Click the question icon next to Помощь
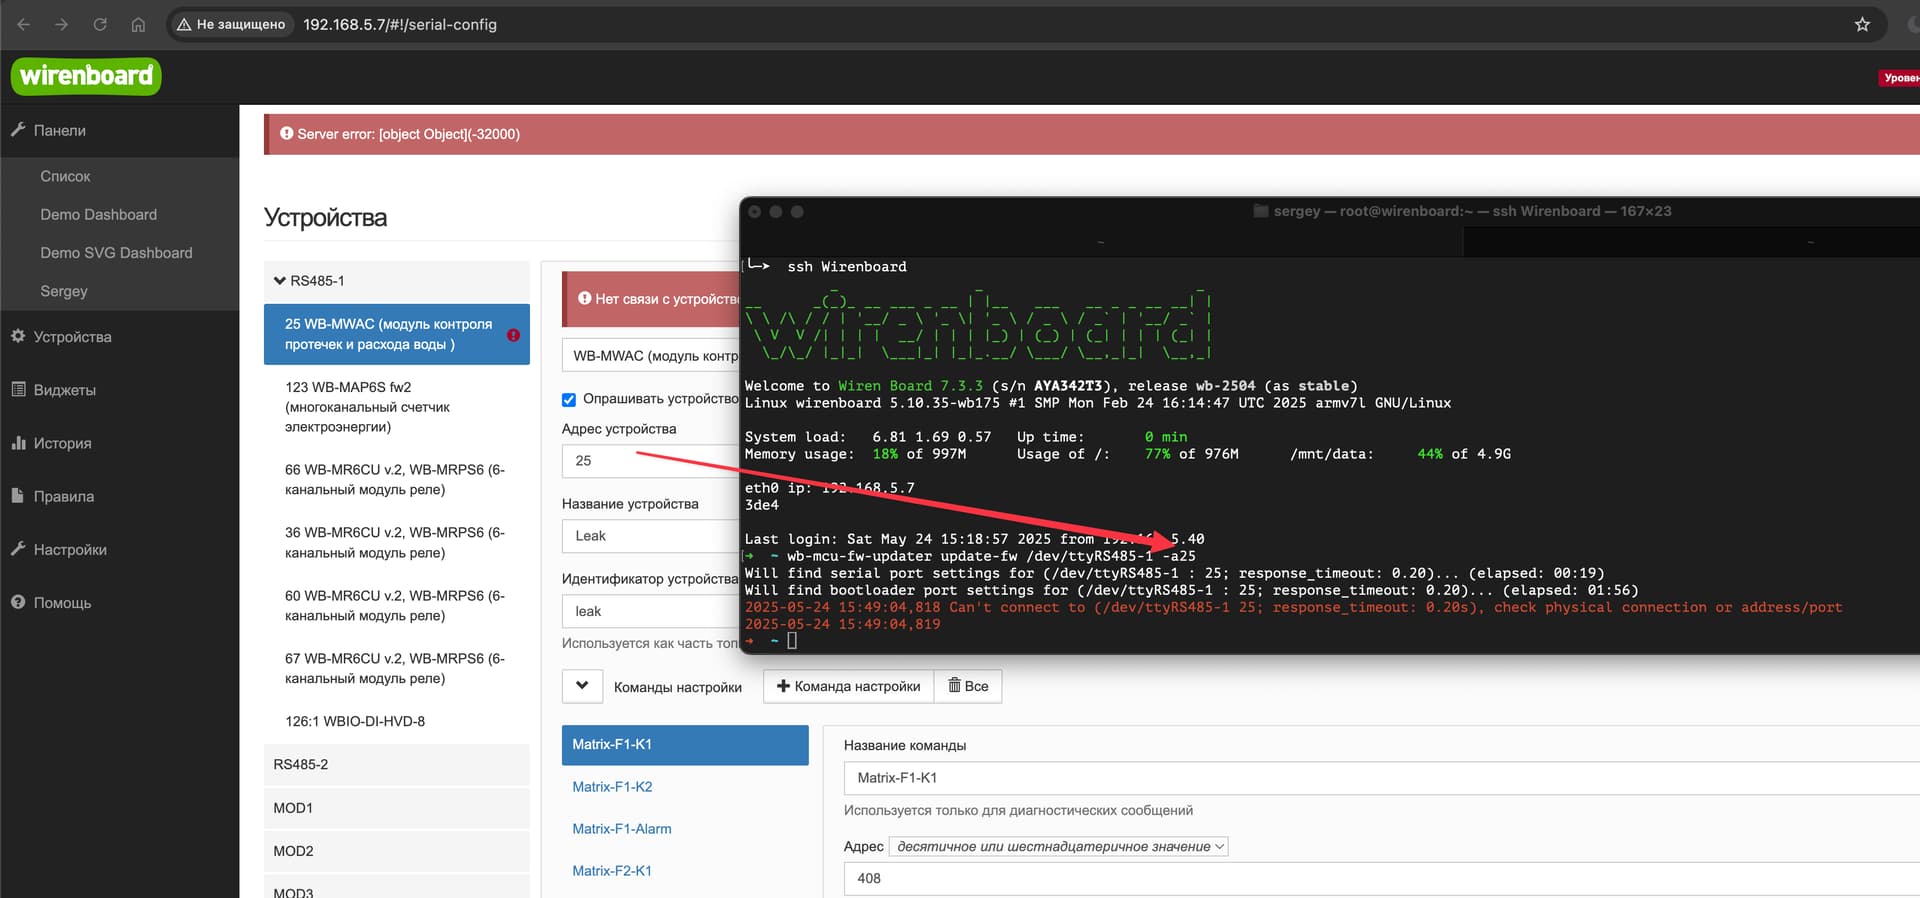 18,602
